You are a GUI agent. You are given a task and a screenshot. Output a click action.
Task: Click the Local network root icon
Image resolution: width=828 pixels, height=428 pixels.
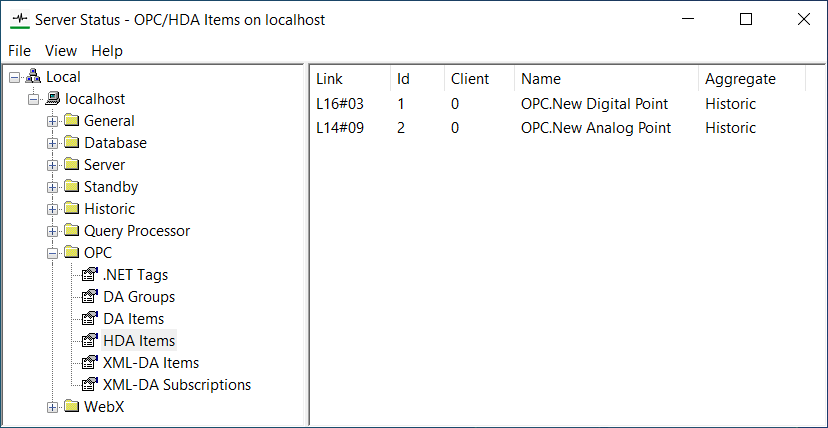[34, 77]
